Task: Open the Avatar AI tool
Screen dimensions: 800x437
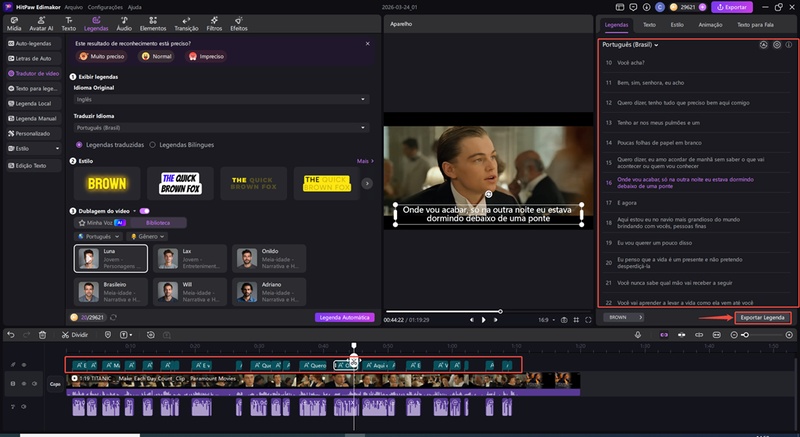Action: (x=43, y=24)
